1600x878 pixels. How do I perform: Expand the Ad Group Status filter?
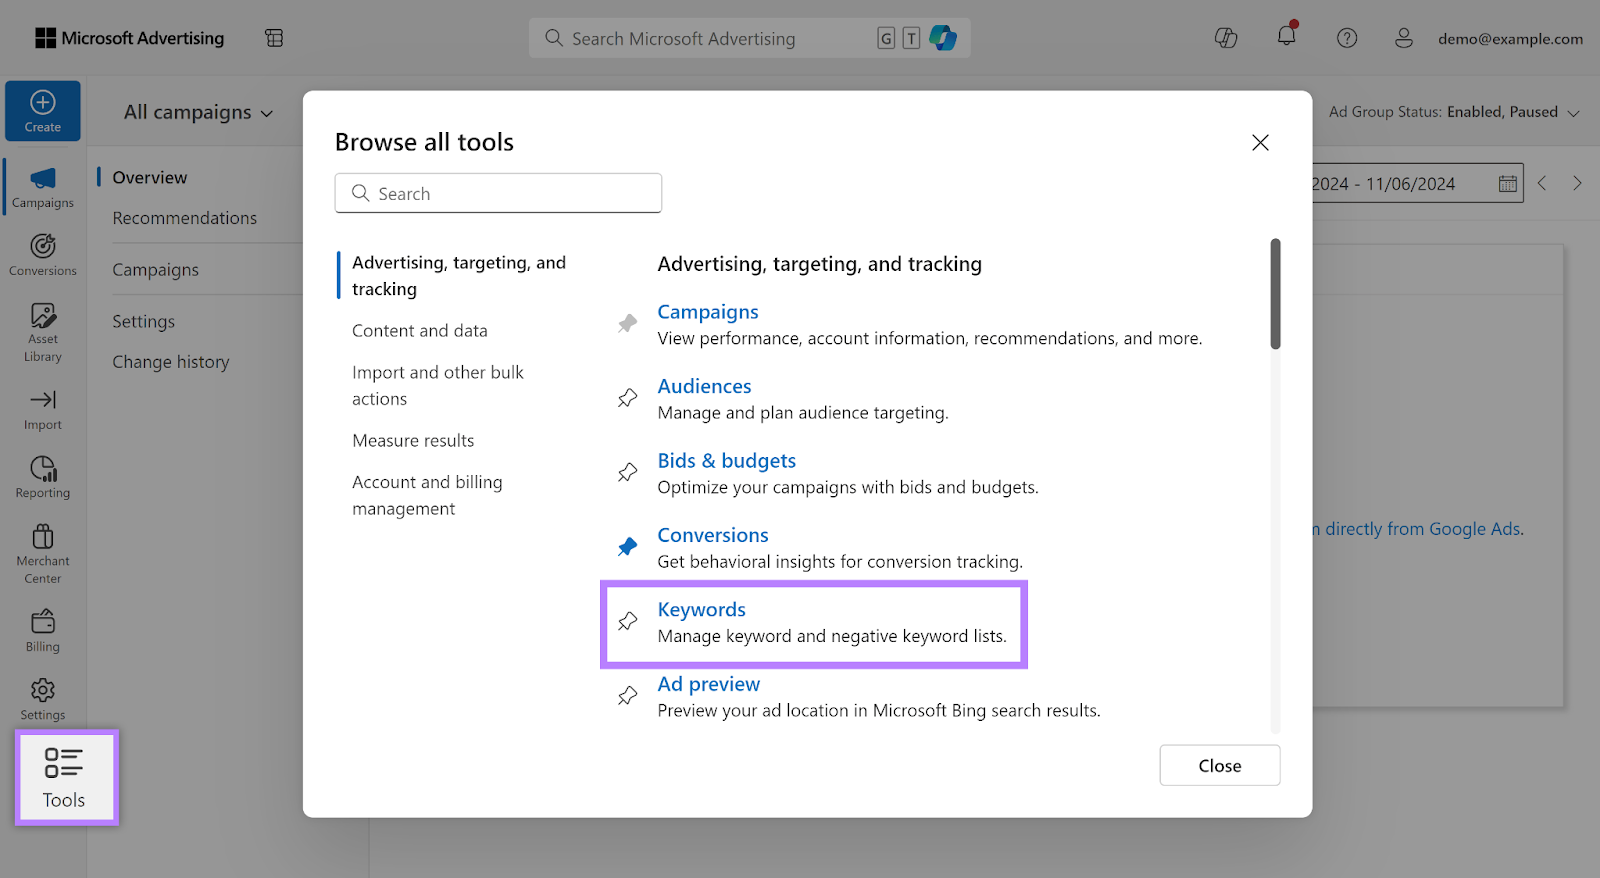pyautogui.click(x=1454, y=112)
